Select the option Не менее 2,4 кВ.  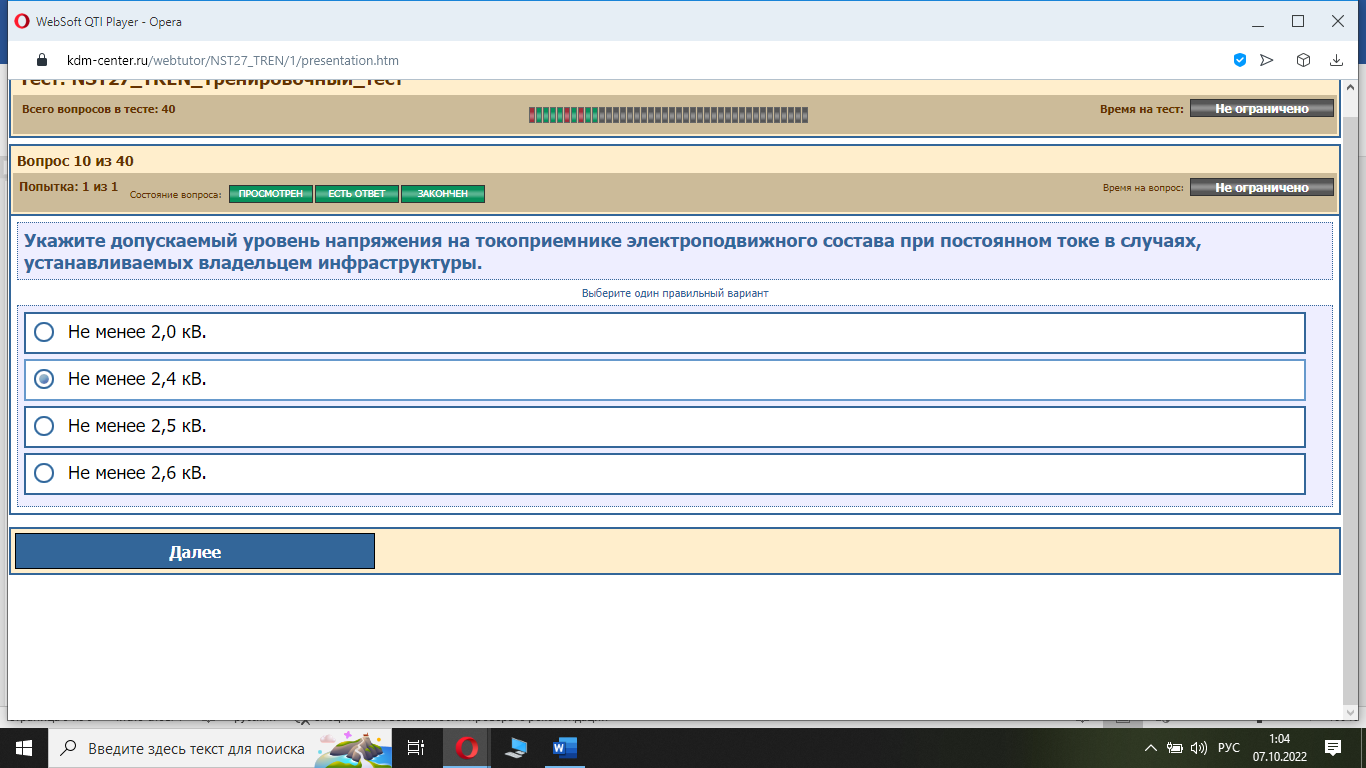coord(665,379)
